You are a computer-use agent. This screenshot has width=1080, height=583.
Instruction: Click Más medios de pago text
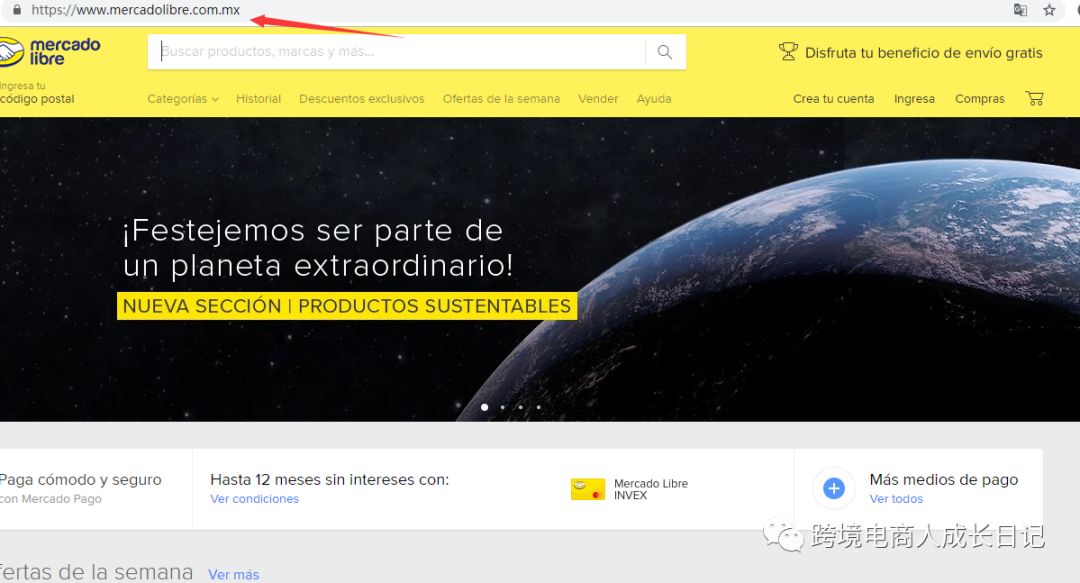click(944, 480)
